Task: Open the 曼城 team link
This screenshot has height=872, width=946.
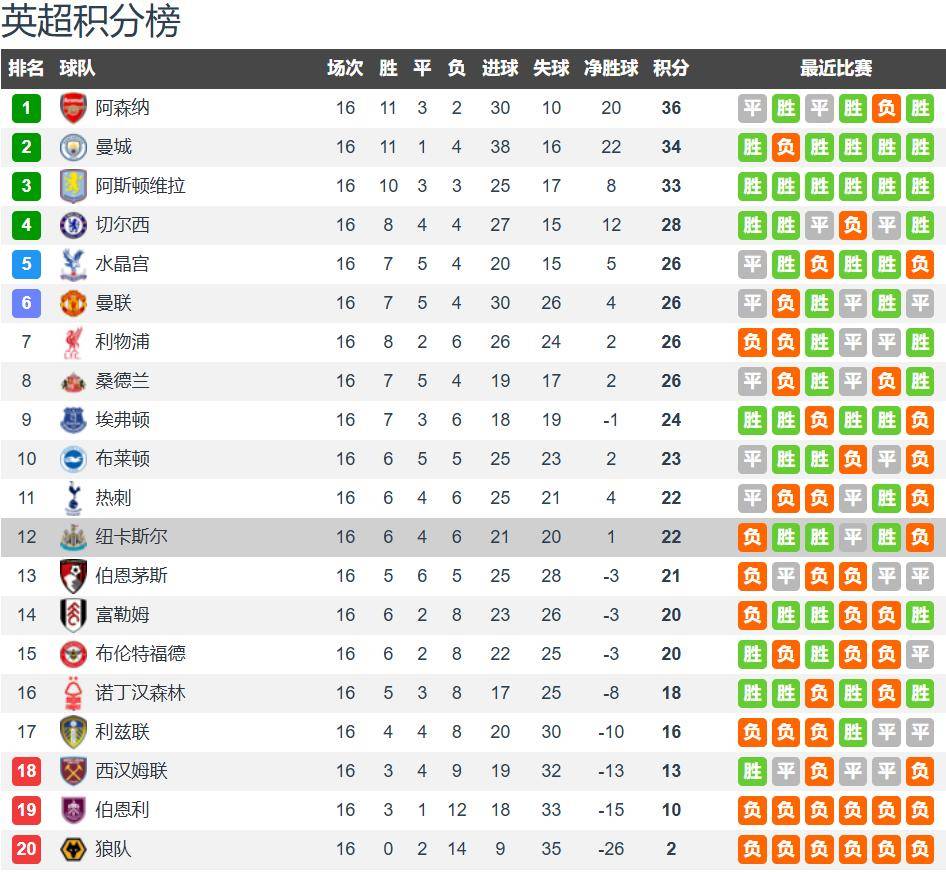Action: [113, 147]
